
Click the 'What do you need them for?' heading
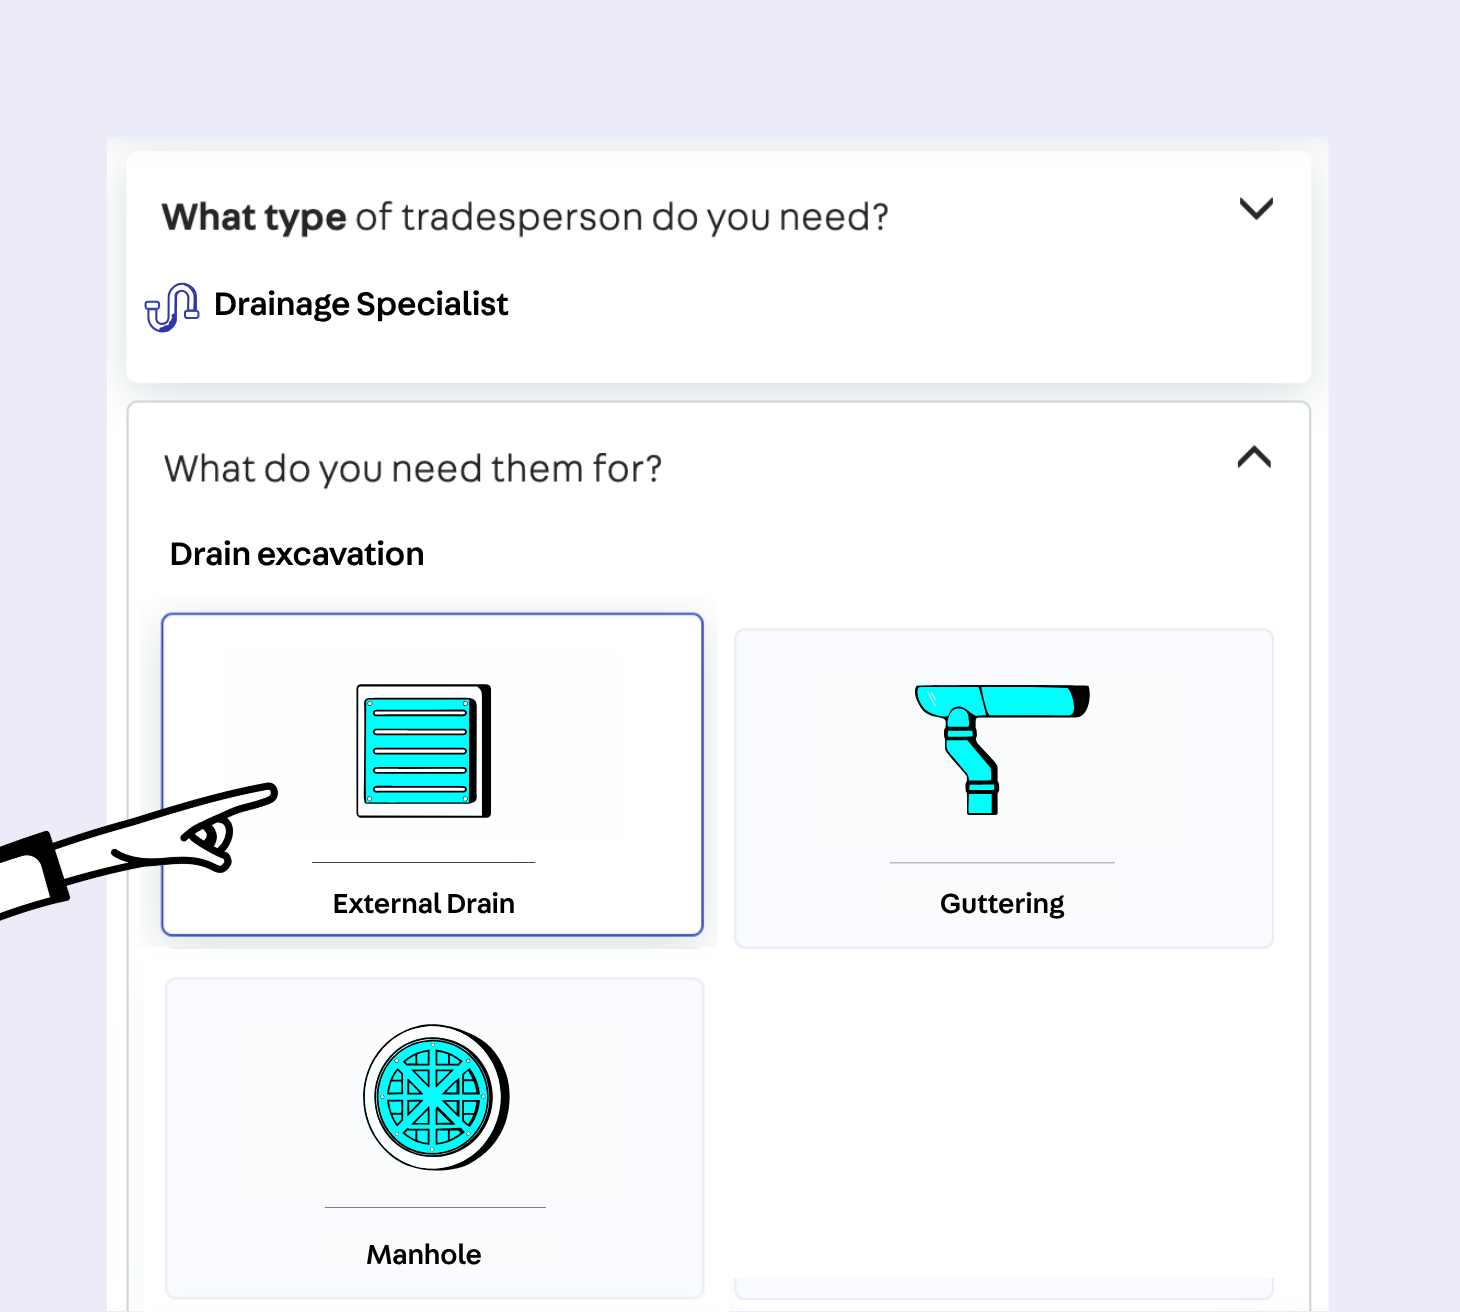point(413,469)
